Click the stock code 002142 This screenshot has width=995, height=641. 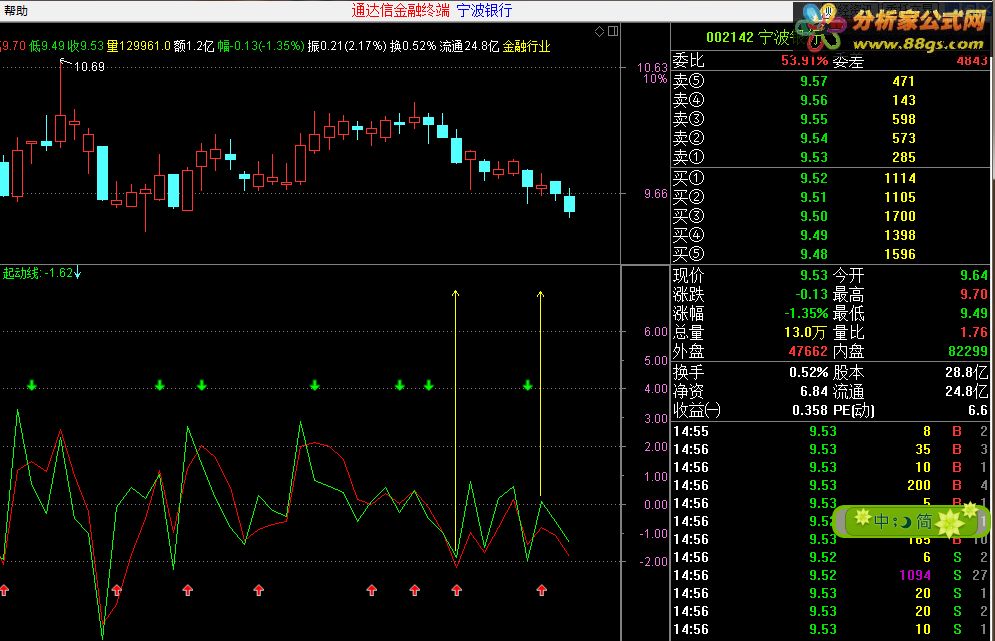[730, 37]
